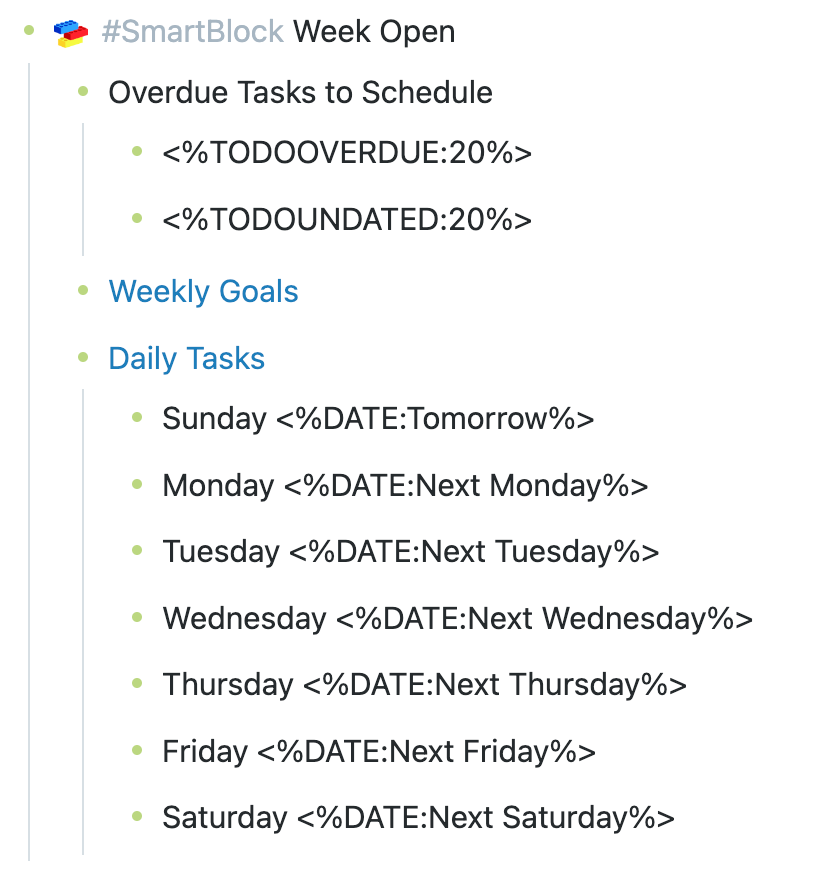Click the bullet beside TODOOVERDUE:20 block
The width and height of the screenshot is (834, 892).
137,152
